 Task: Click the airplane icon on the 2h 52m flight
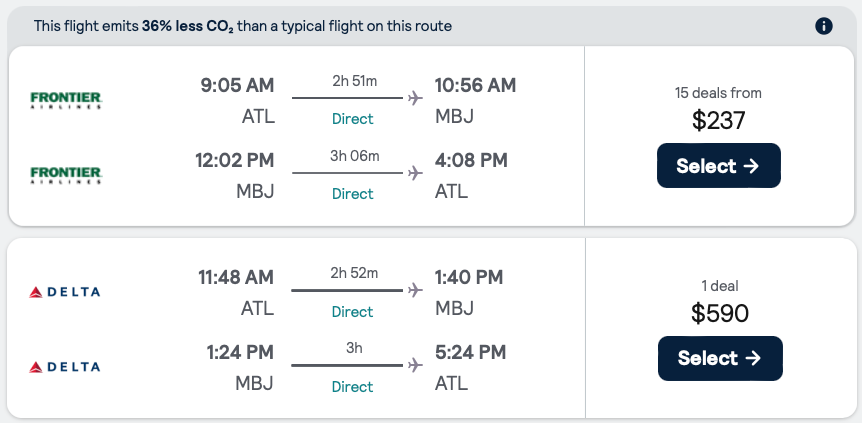click(415, 291)
